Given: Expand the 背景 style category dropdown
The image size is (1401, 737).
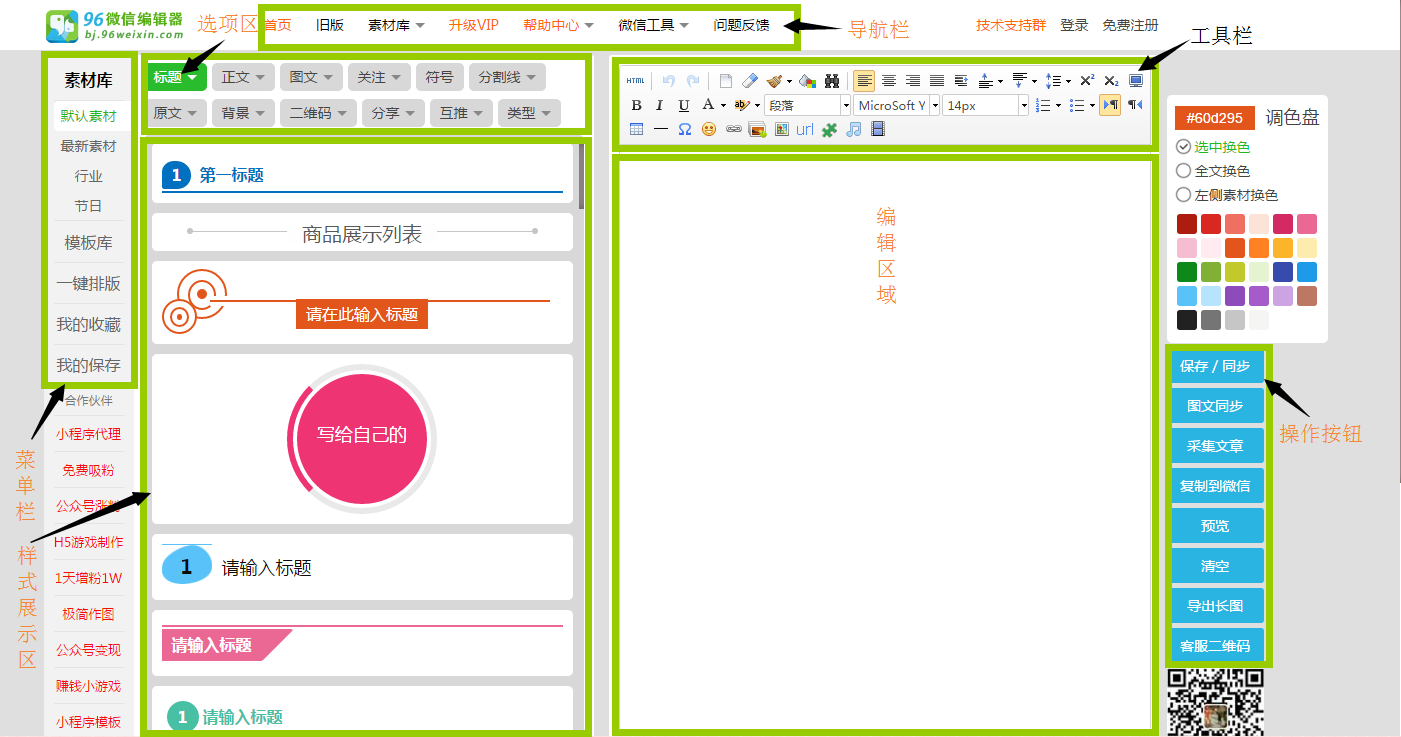Looking at the screenshot, I should (x=244, y=113).
